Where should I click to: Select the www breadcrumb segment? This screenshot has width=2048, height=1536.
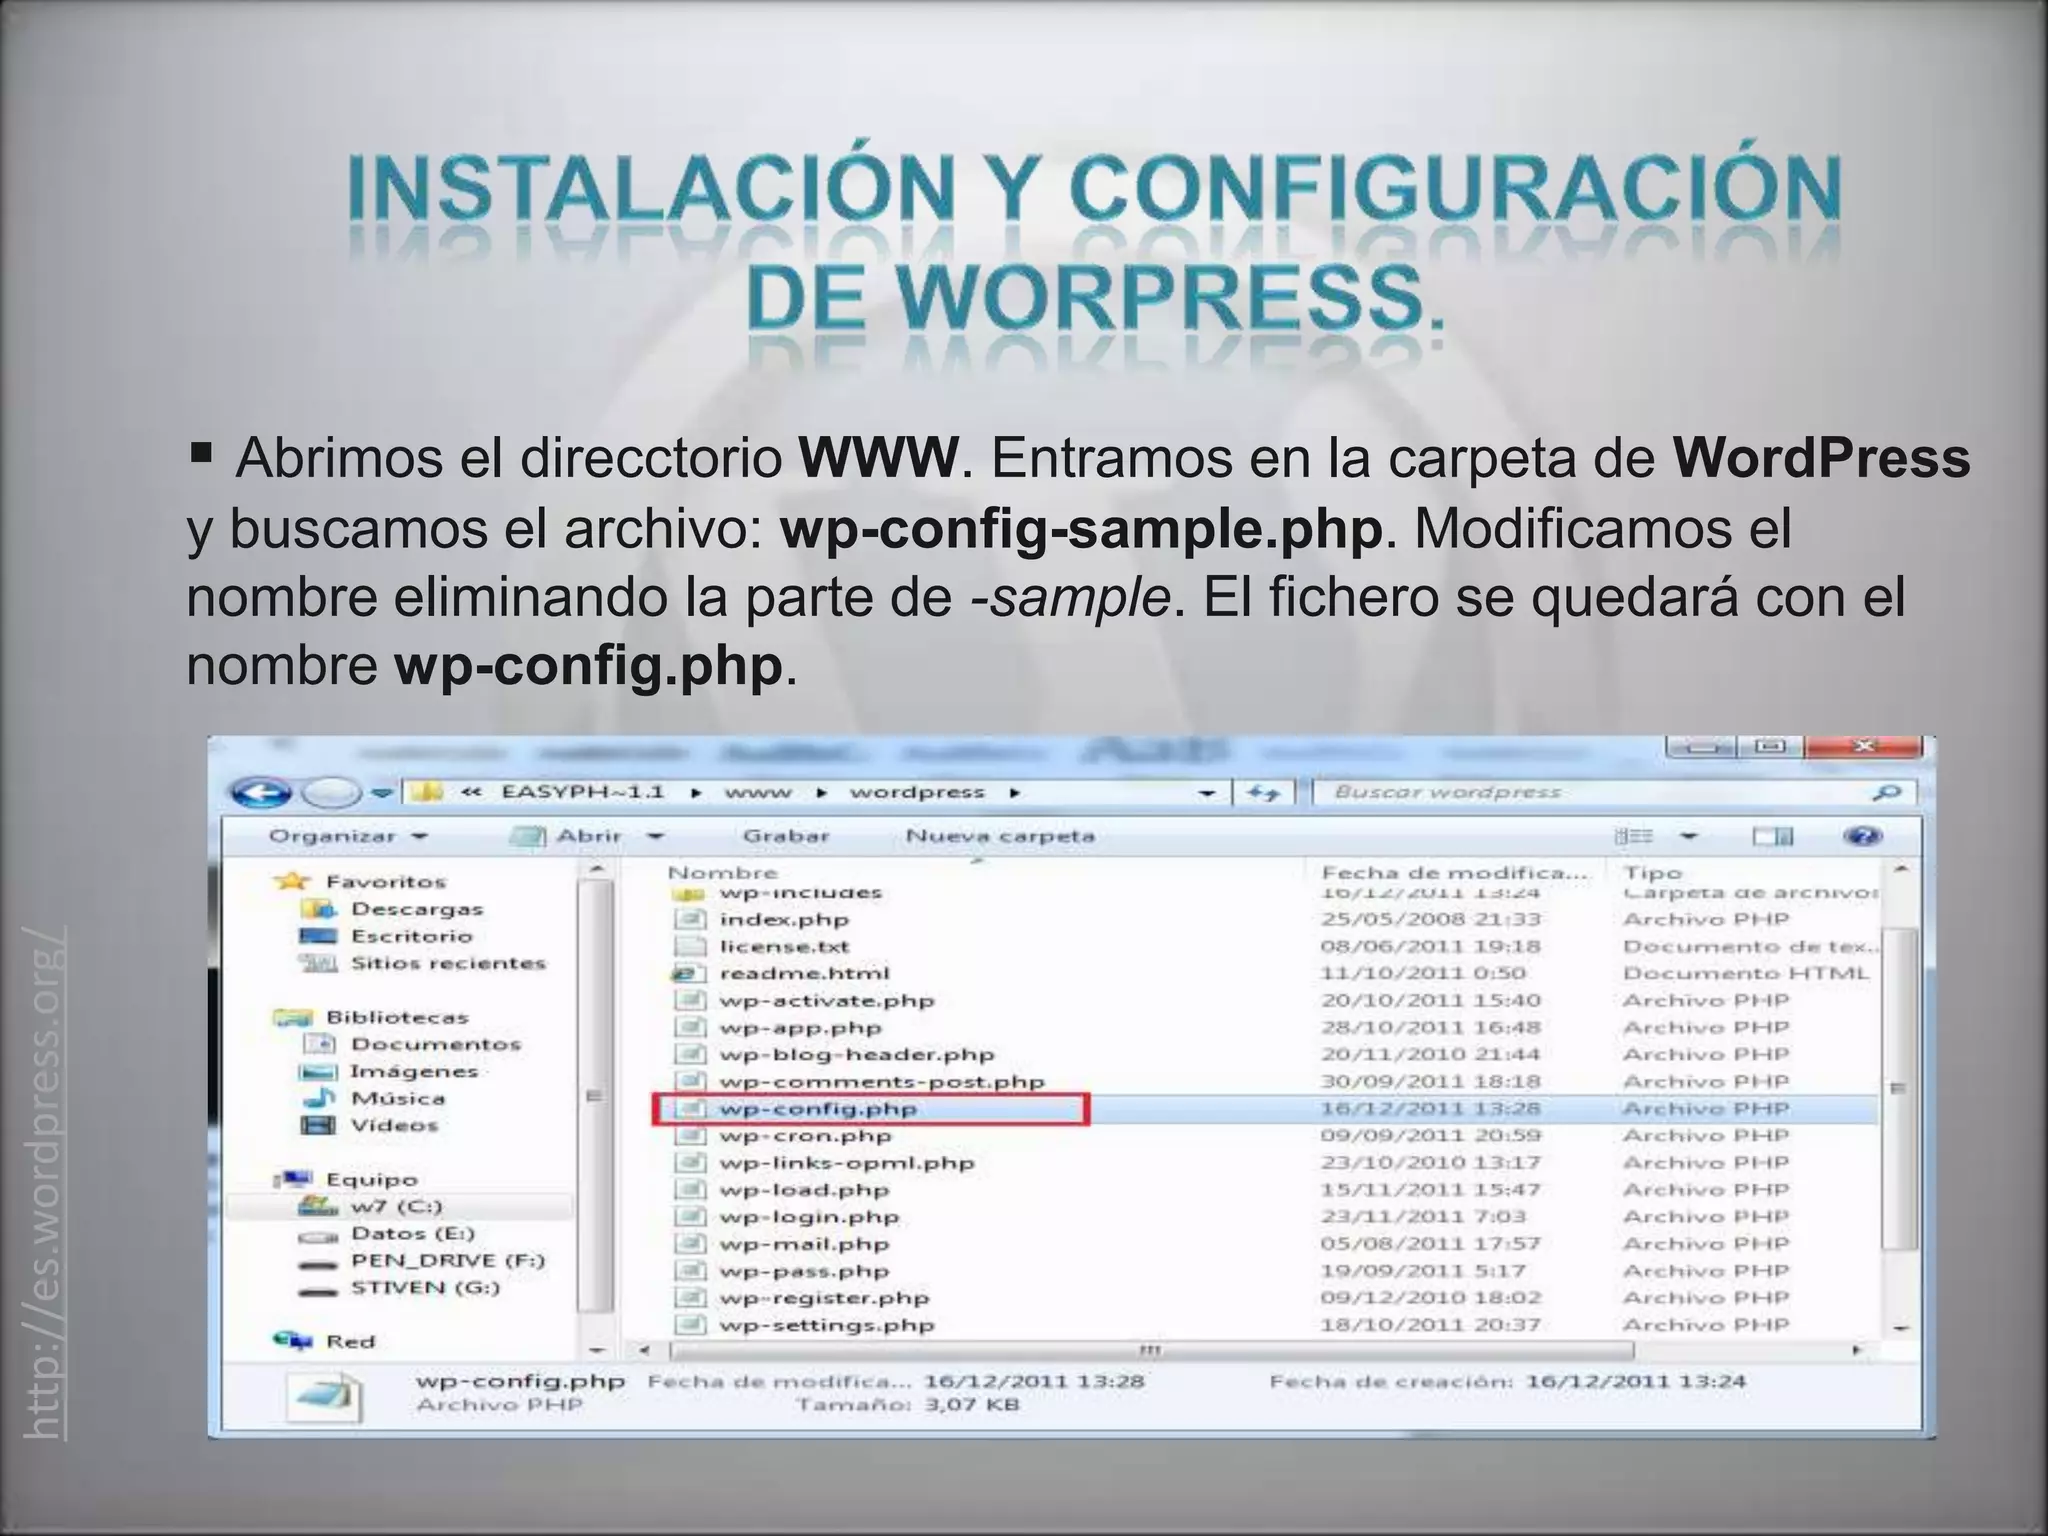(x=757, y=792)
